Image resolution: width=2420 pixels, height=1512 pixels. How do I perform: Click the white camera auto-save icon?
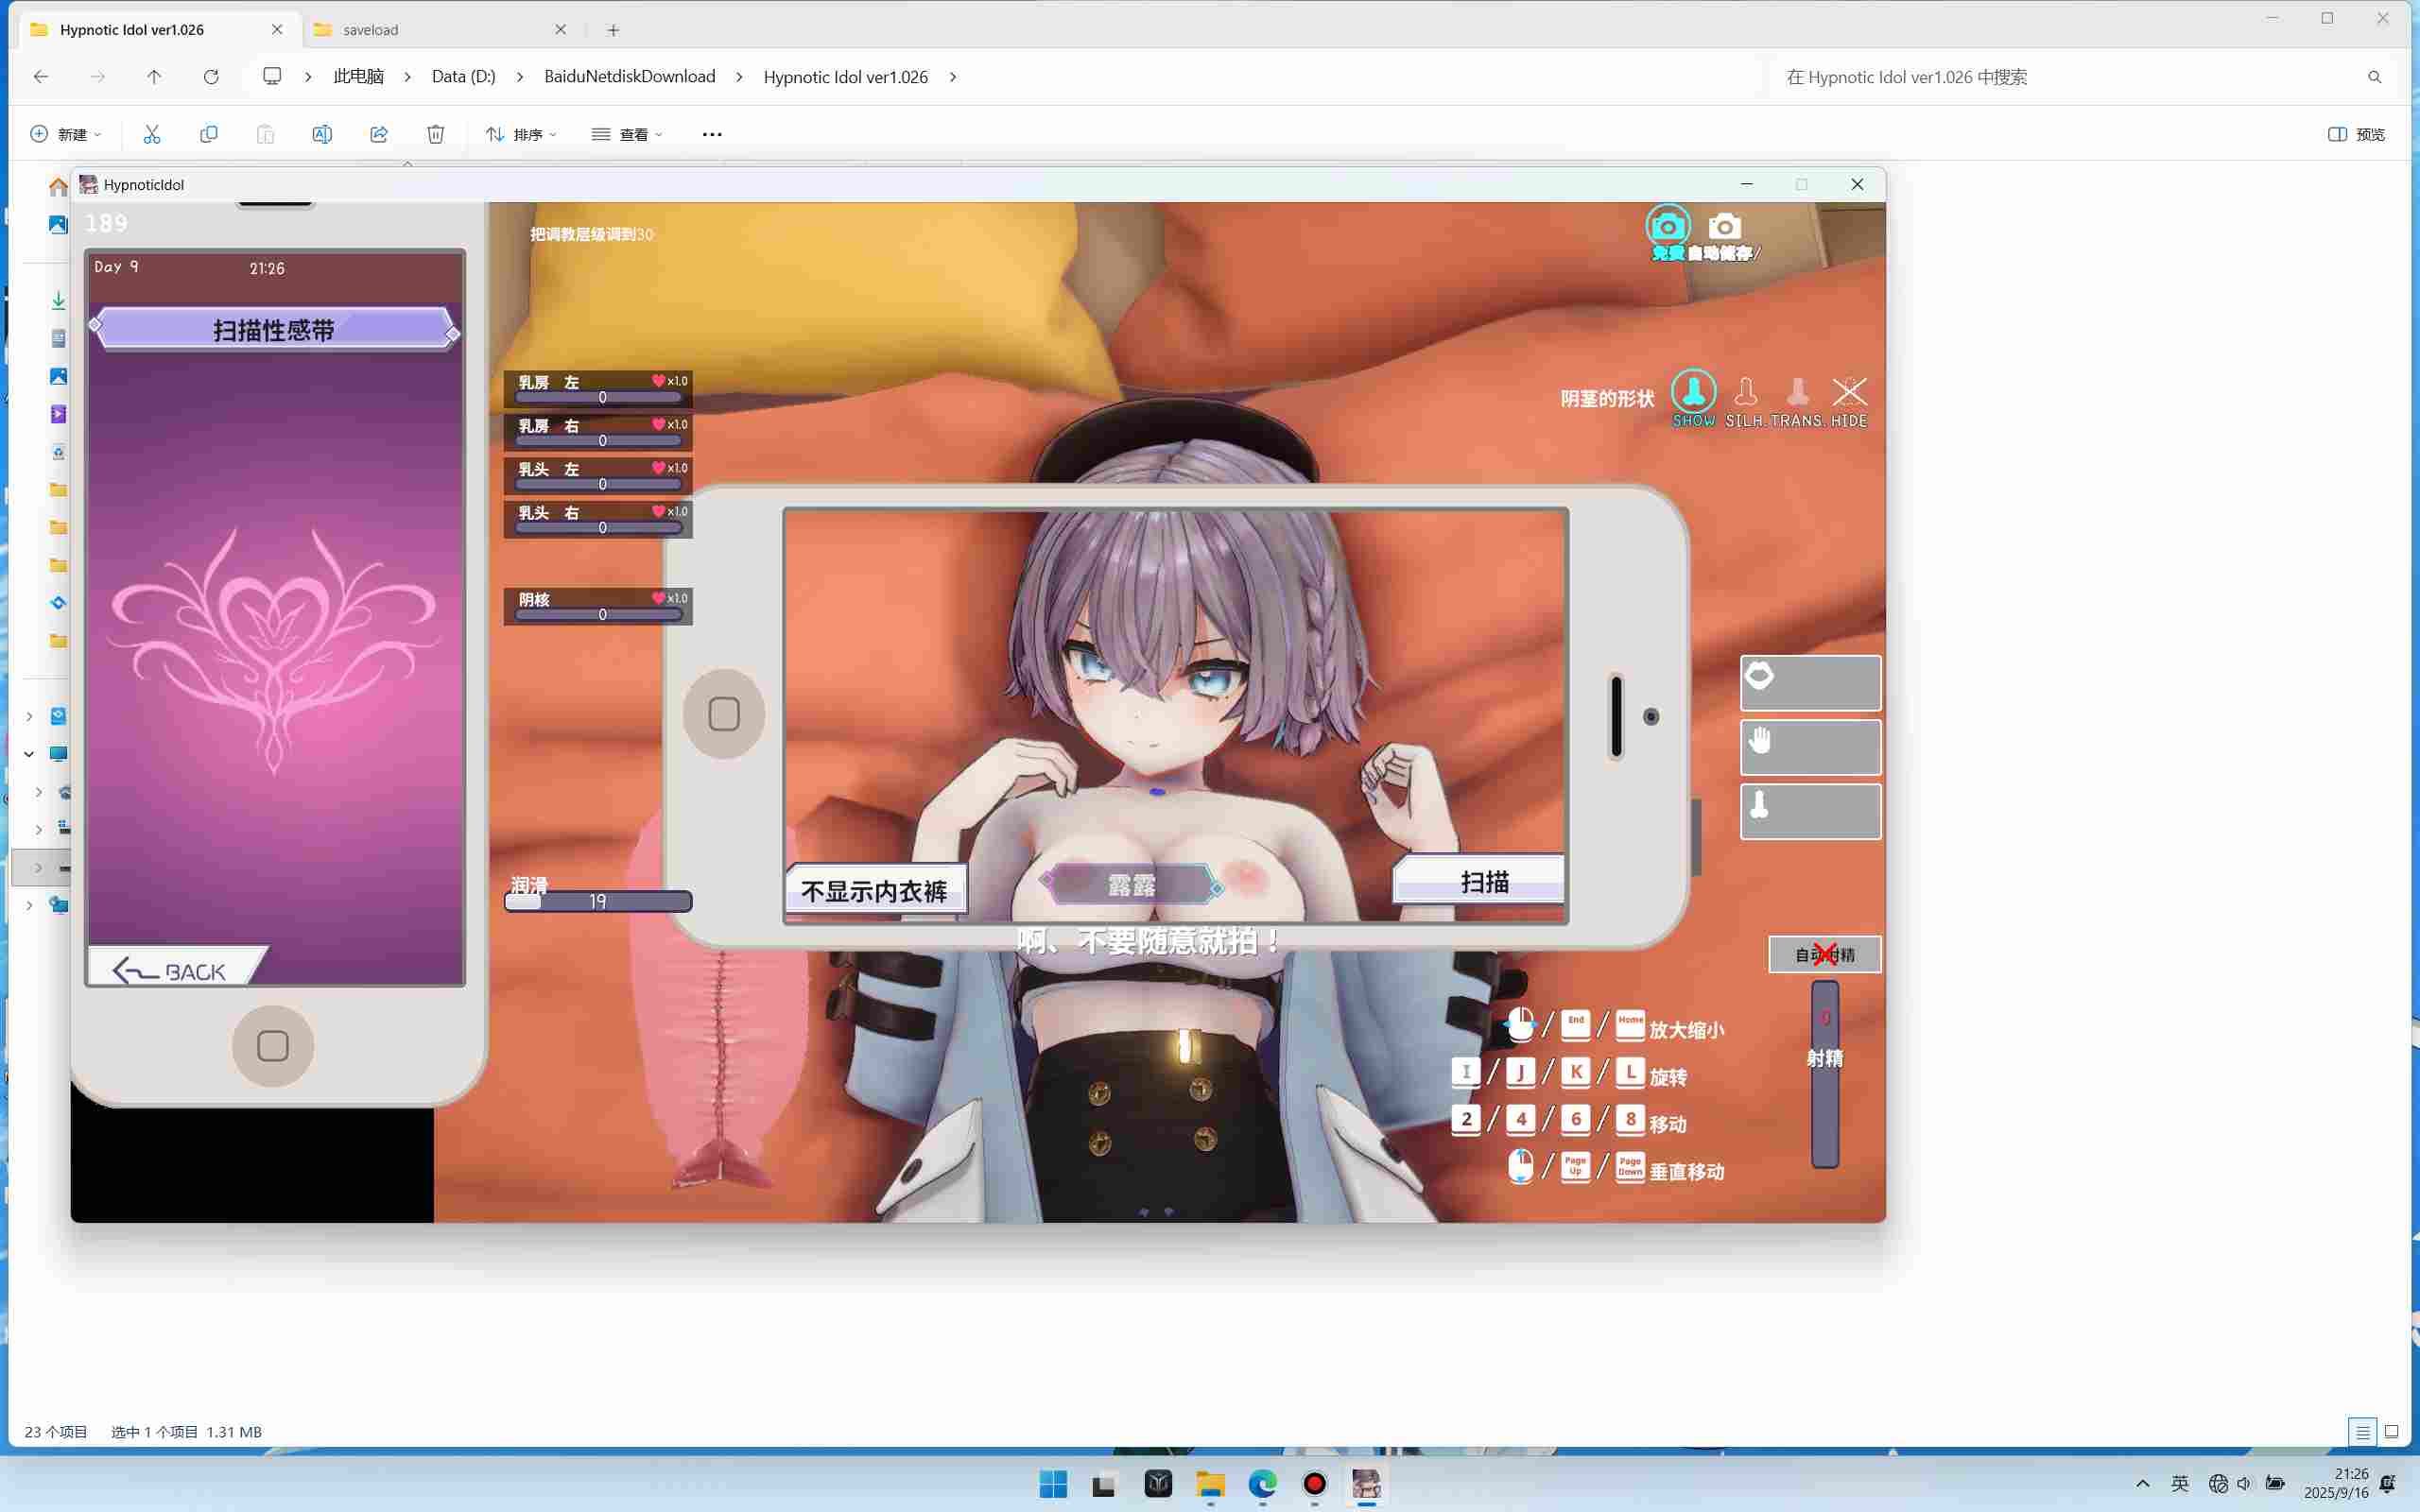[x=1724, y=227]
